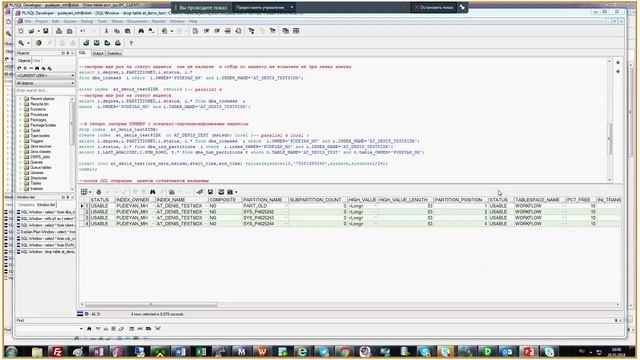
Task: Click the New file toolbar icon
Action: tap(21, 31)
